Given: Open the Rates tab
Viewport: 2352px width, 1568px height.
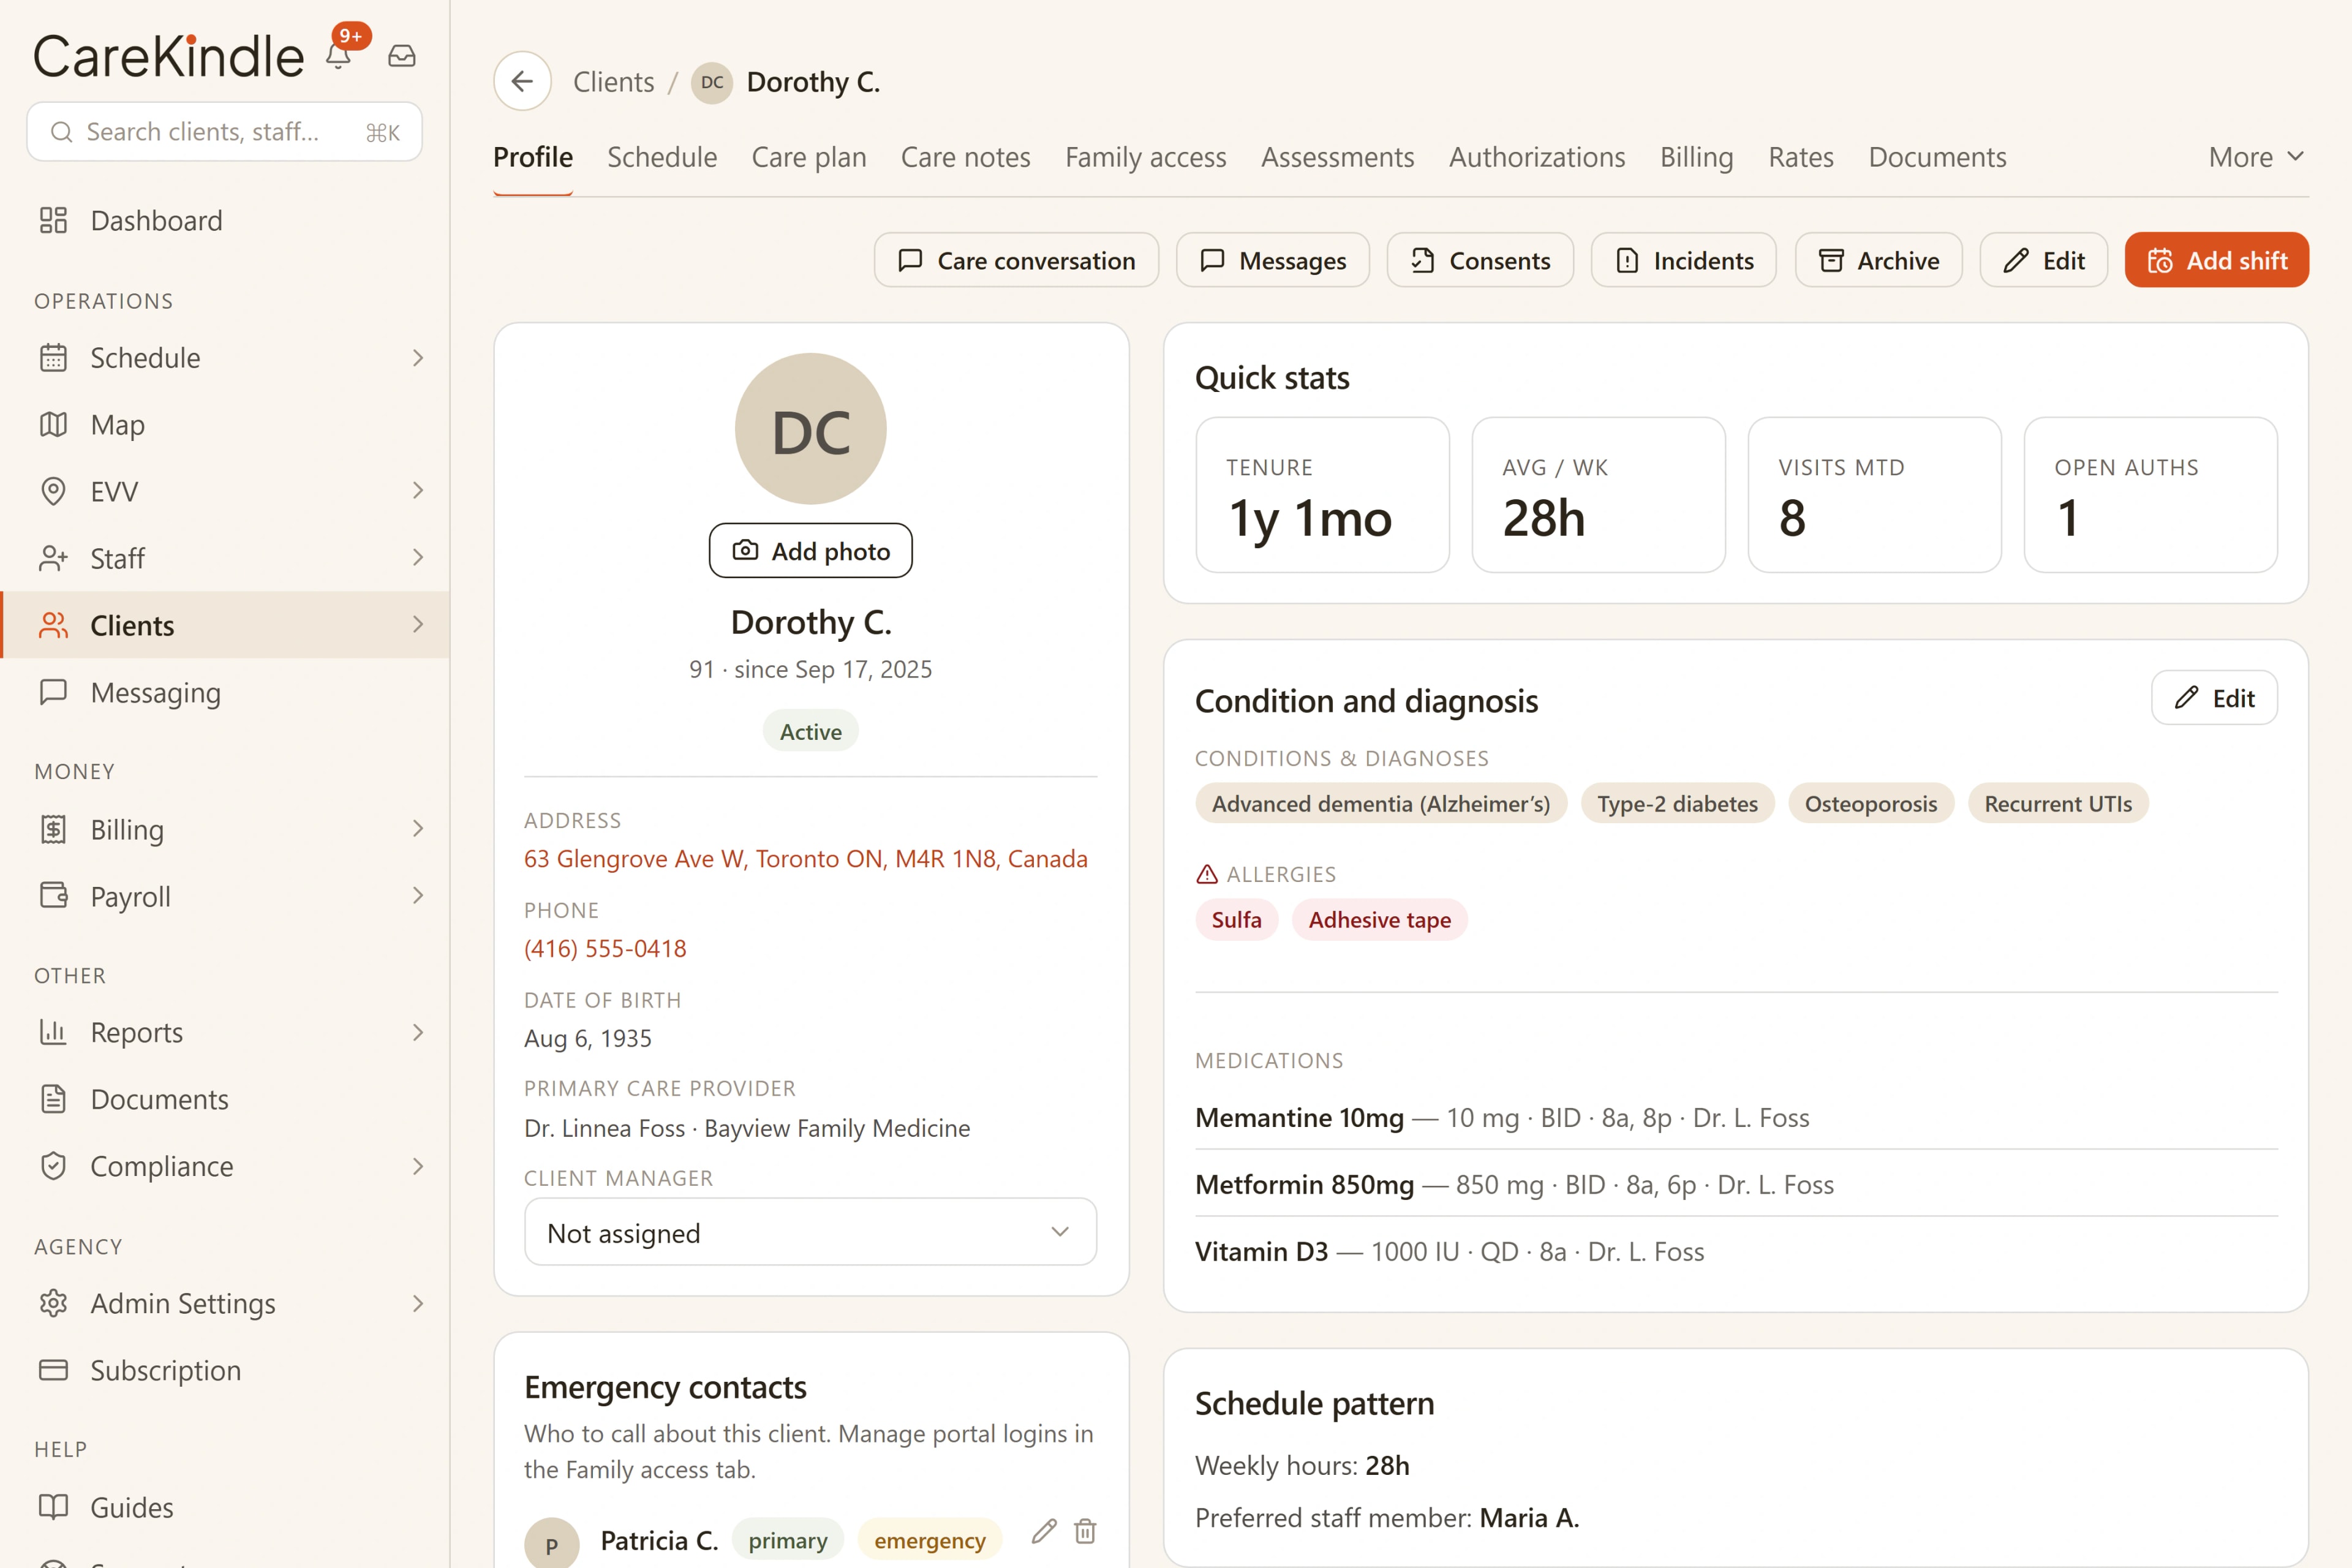Looking at the screenshot, I should [x=1800, y=157].
